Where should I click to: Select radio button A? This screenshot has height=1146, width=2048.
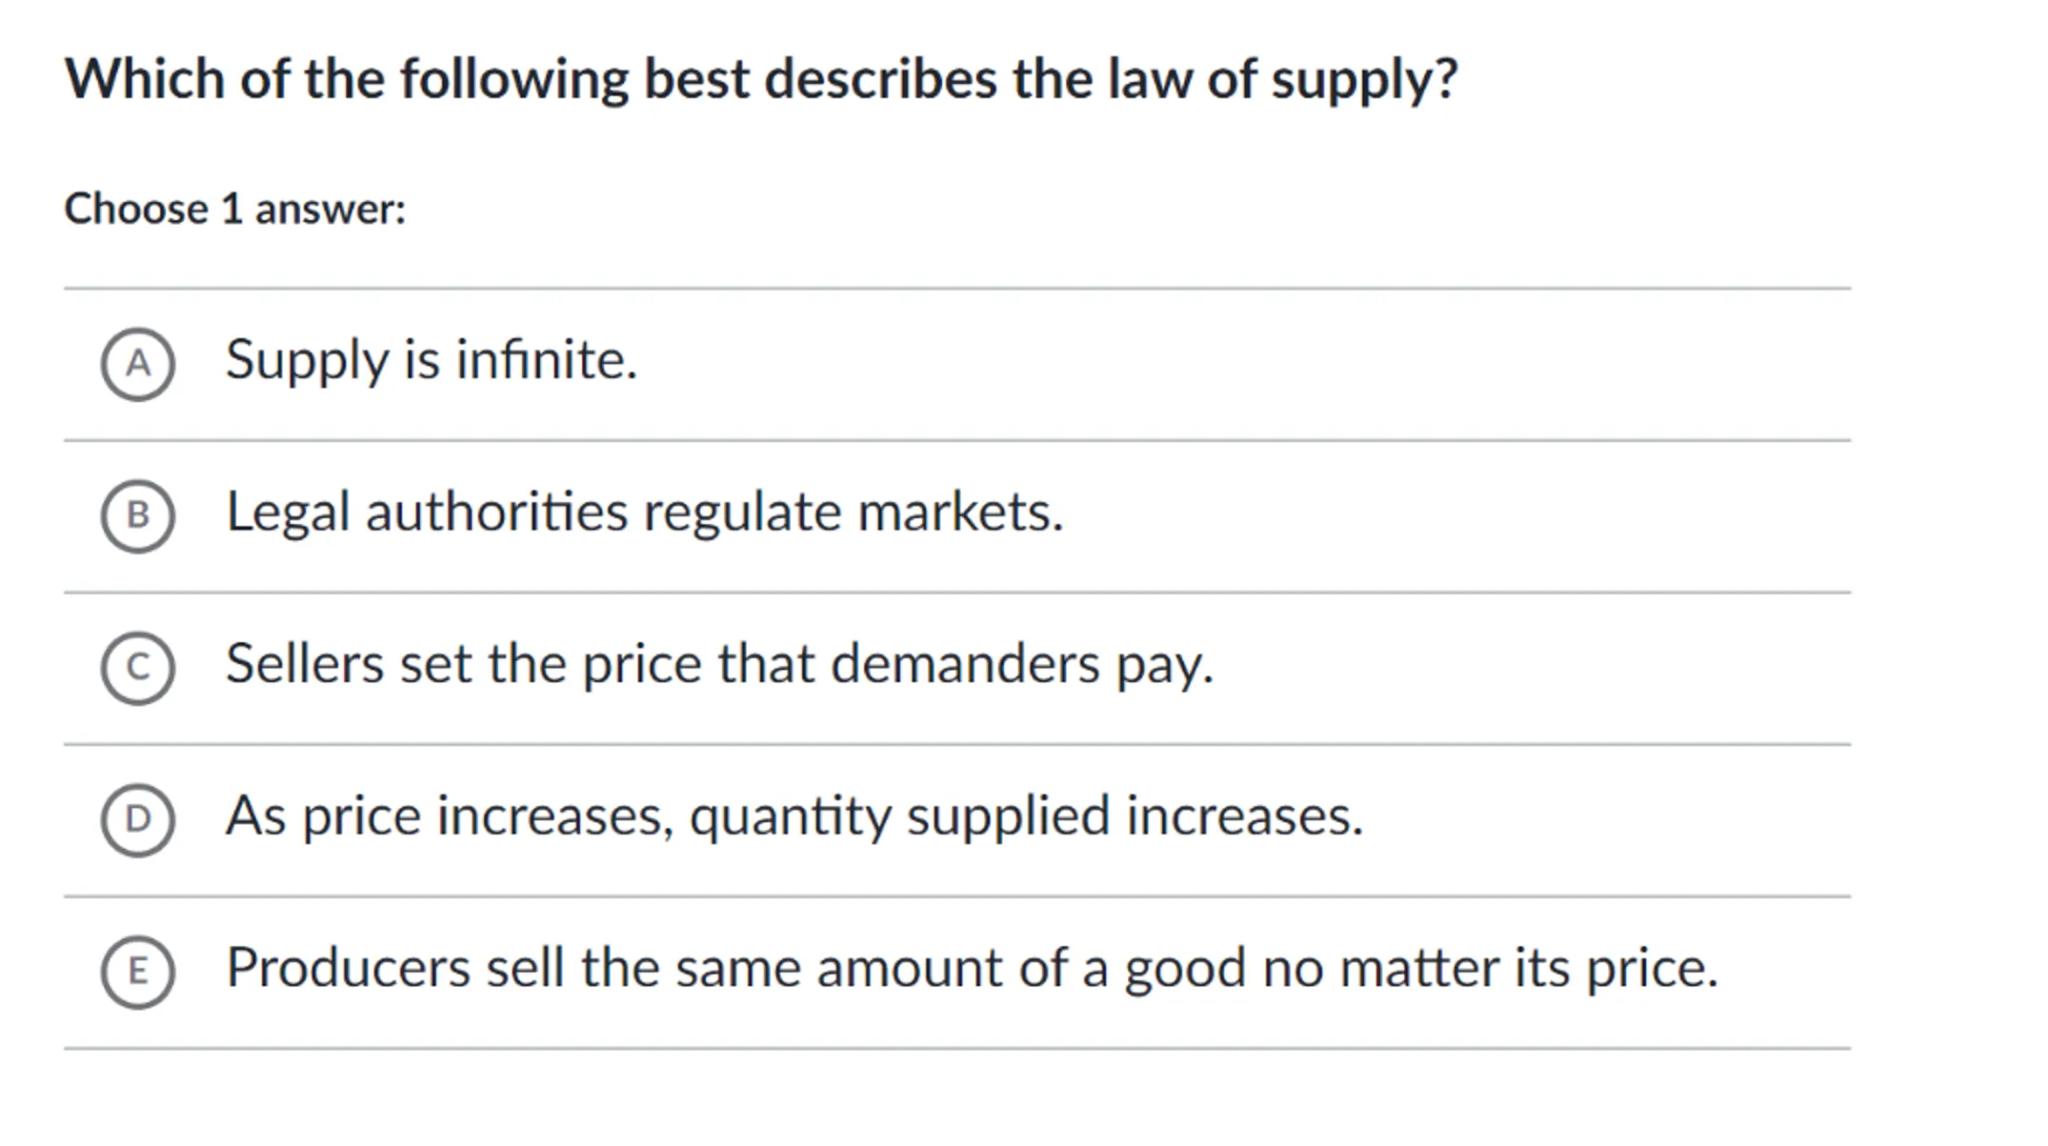point(138,364)
